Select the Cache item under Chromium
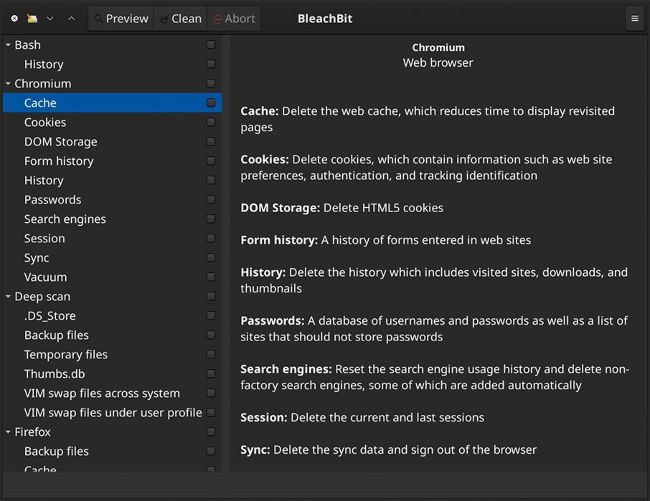The width and height of the screenshot is (650, 501). (40, 103)
